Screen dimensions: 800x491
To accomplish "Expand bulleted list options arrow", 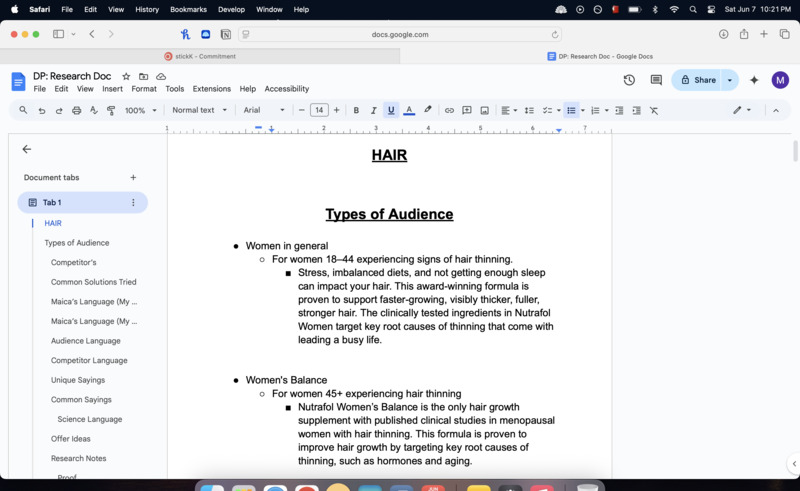I will click(x=583, y=110).
